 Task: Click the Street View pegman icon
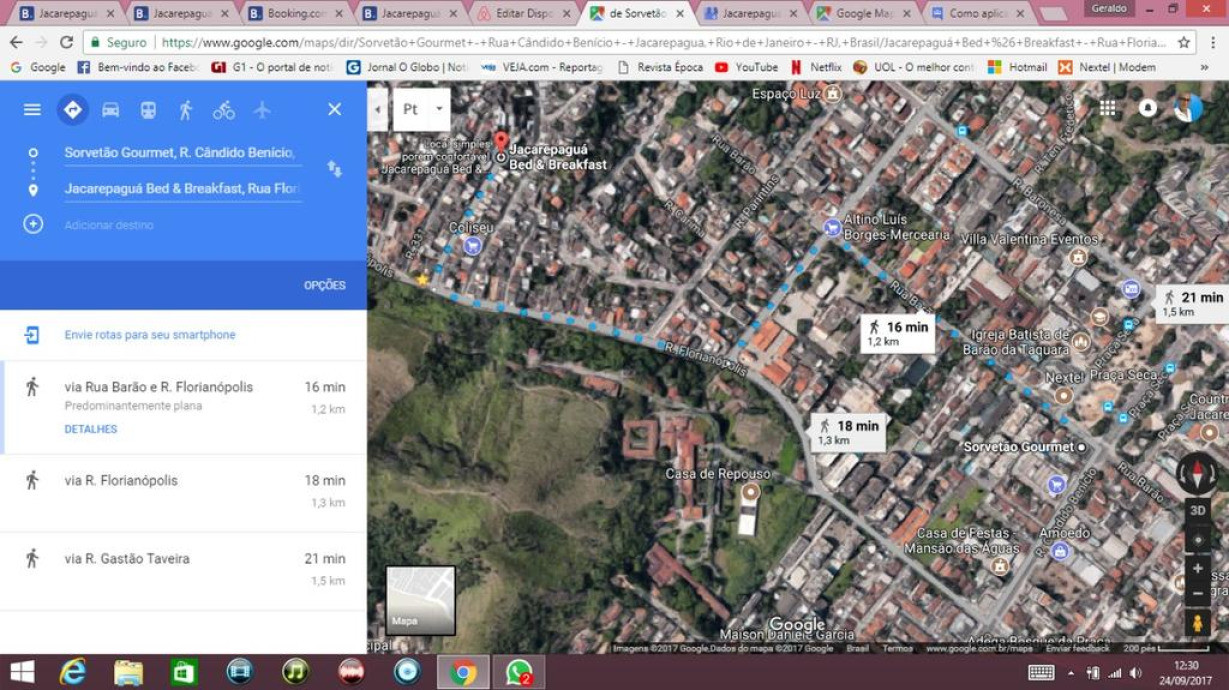[1197, 623]
